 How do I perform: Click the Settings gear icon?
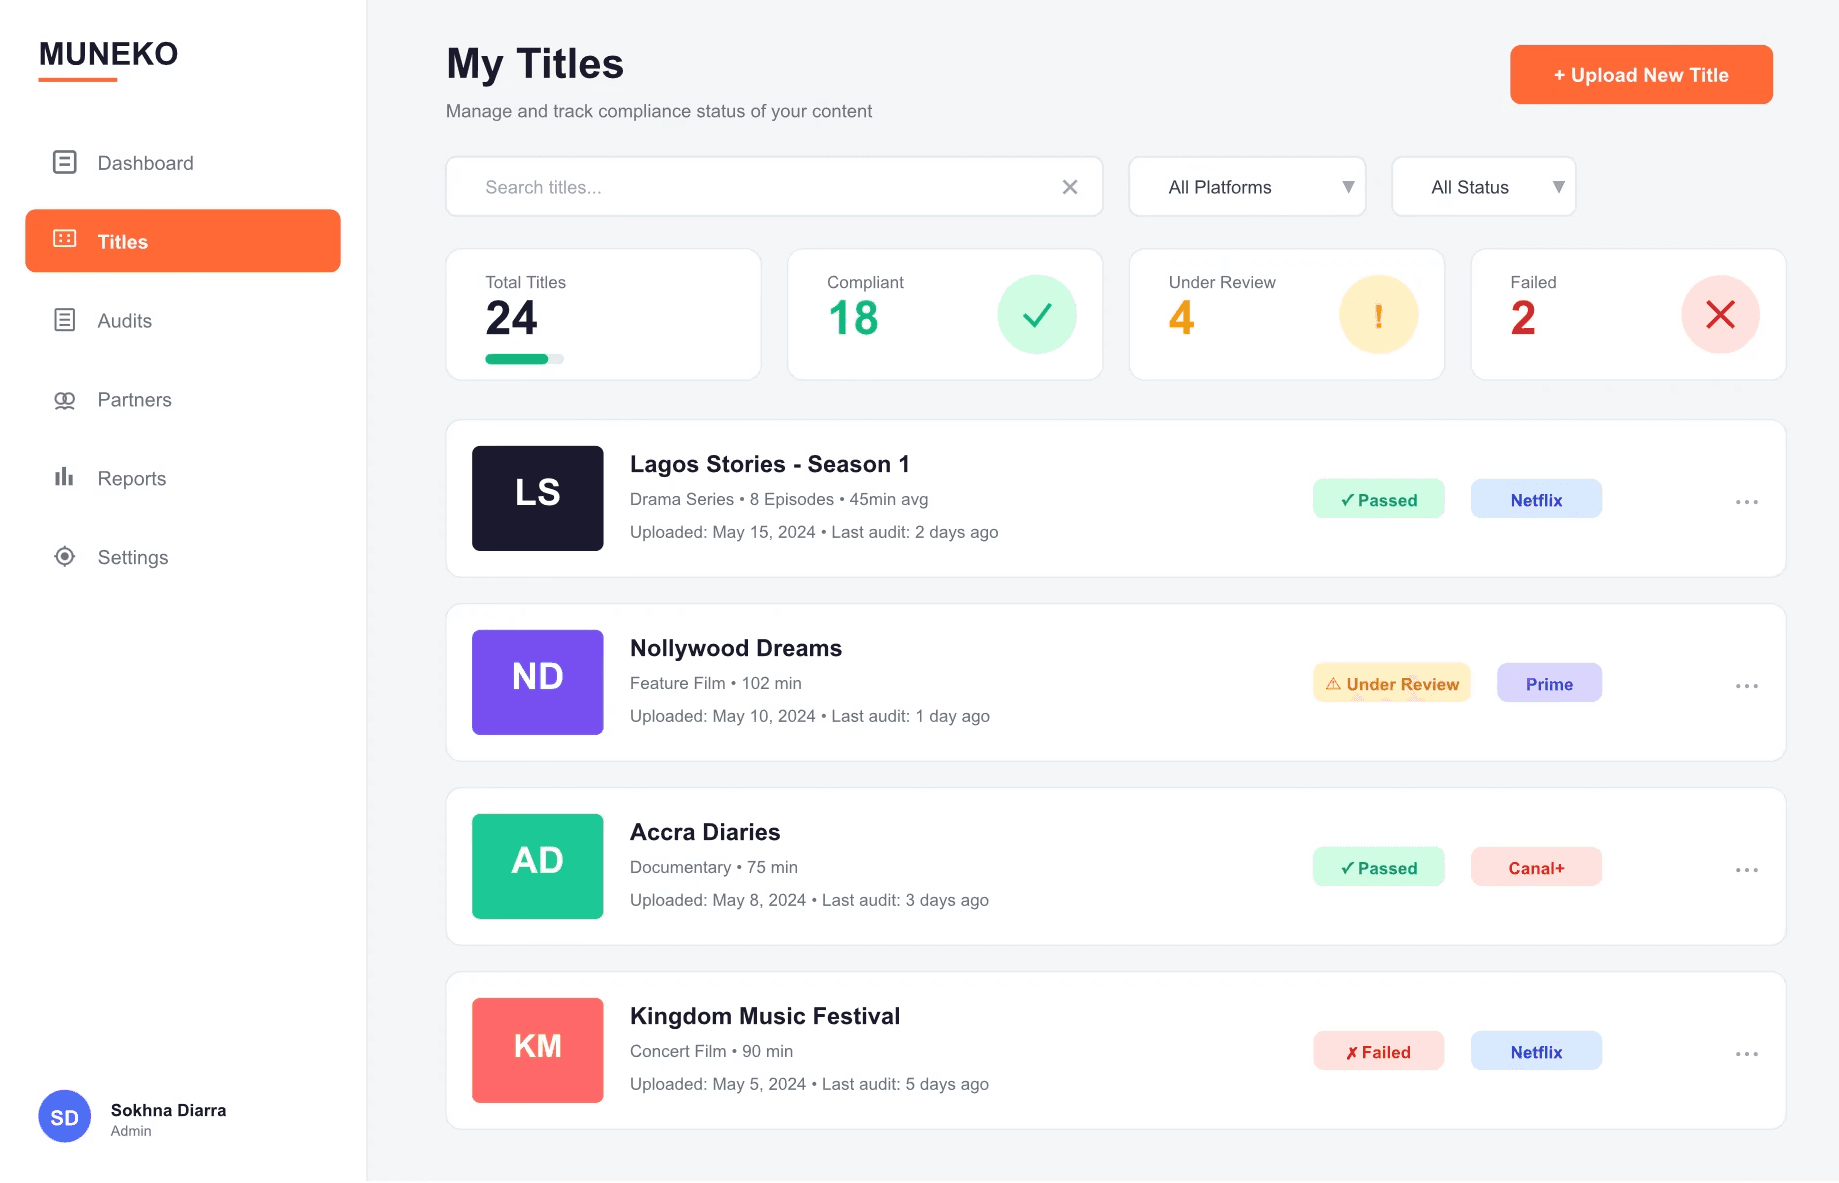click(x=64, y=556)
